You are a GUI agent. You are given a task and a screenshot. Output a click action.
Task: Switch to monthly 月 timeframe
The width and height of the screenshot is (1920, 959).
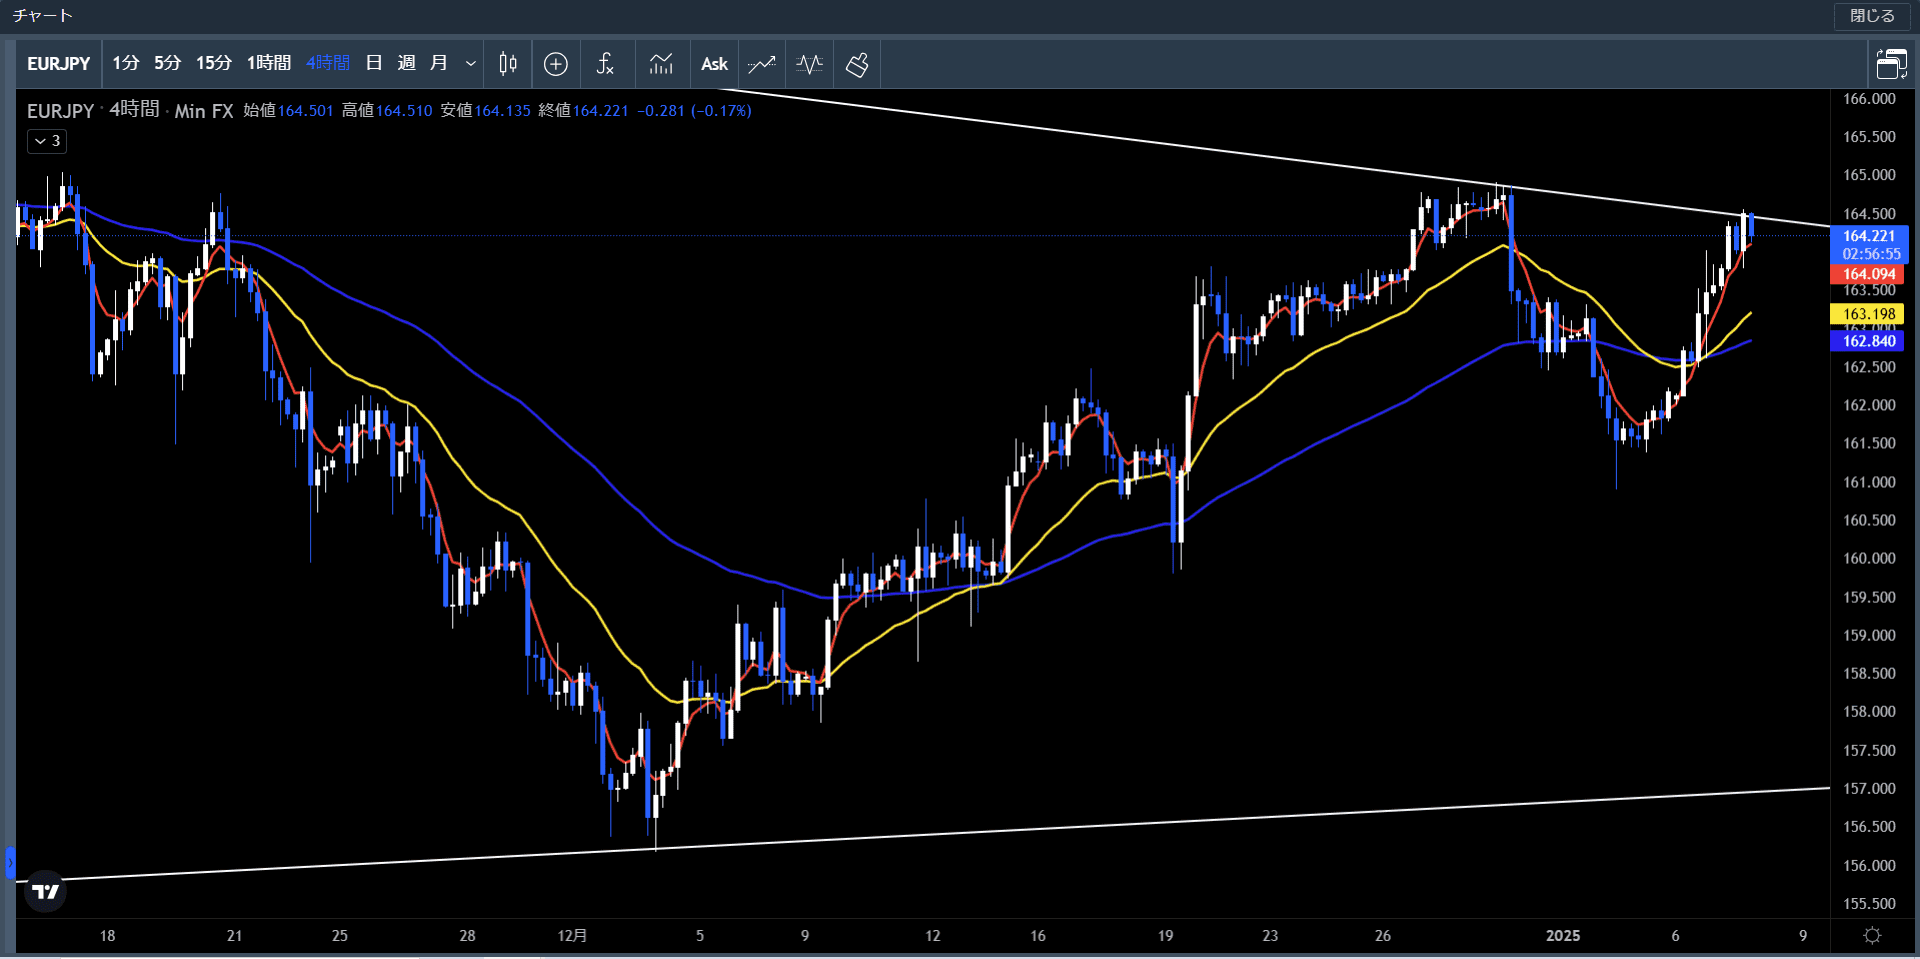coord(438,63)
